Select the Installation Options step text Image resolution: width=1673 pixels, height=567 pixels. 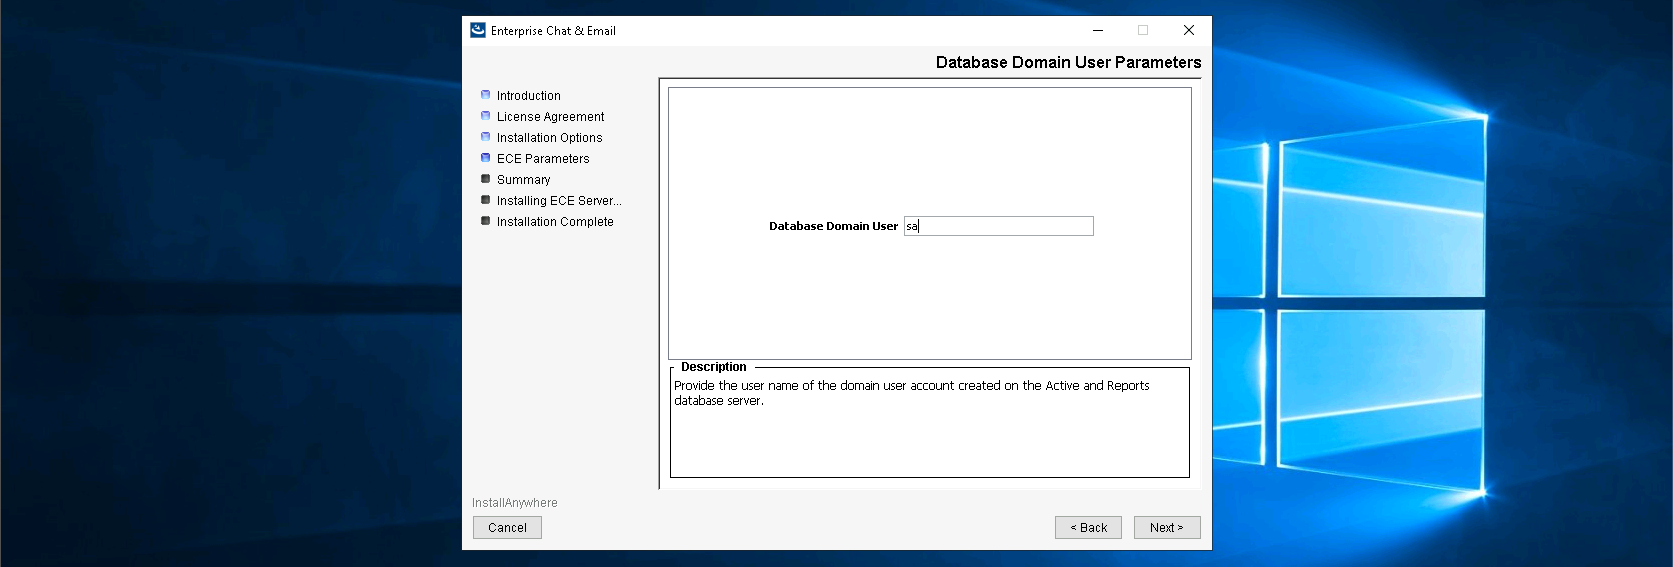pyautogui.click(x=549, y=138)
